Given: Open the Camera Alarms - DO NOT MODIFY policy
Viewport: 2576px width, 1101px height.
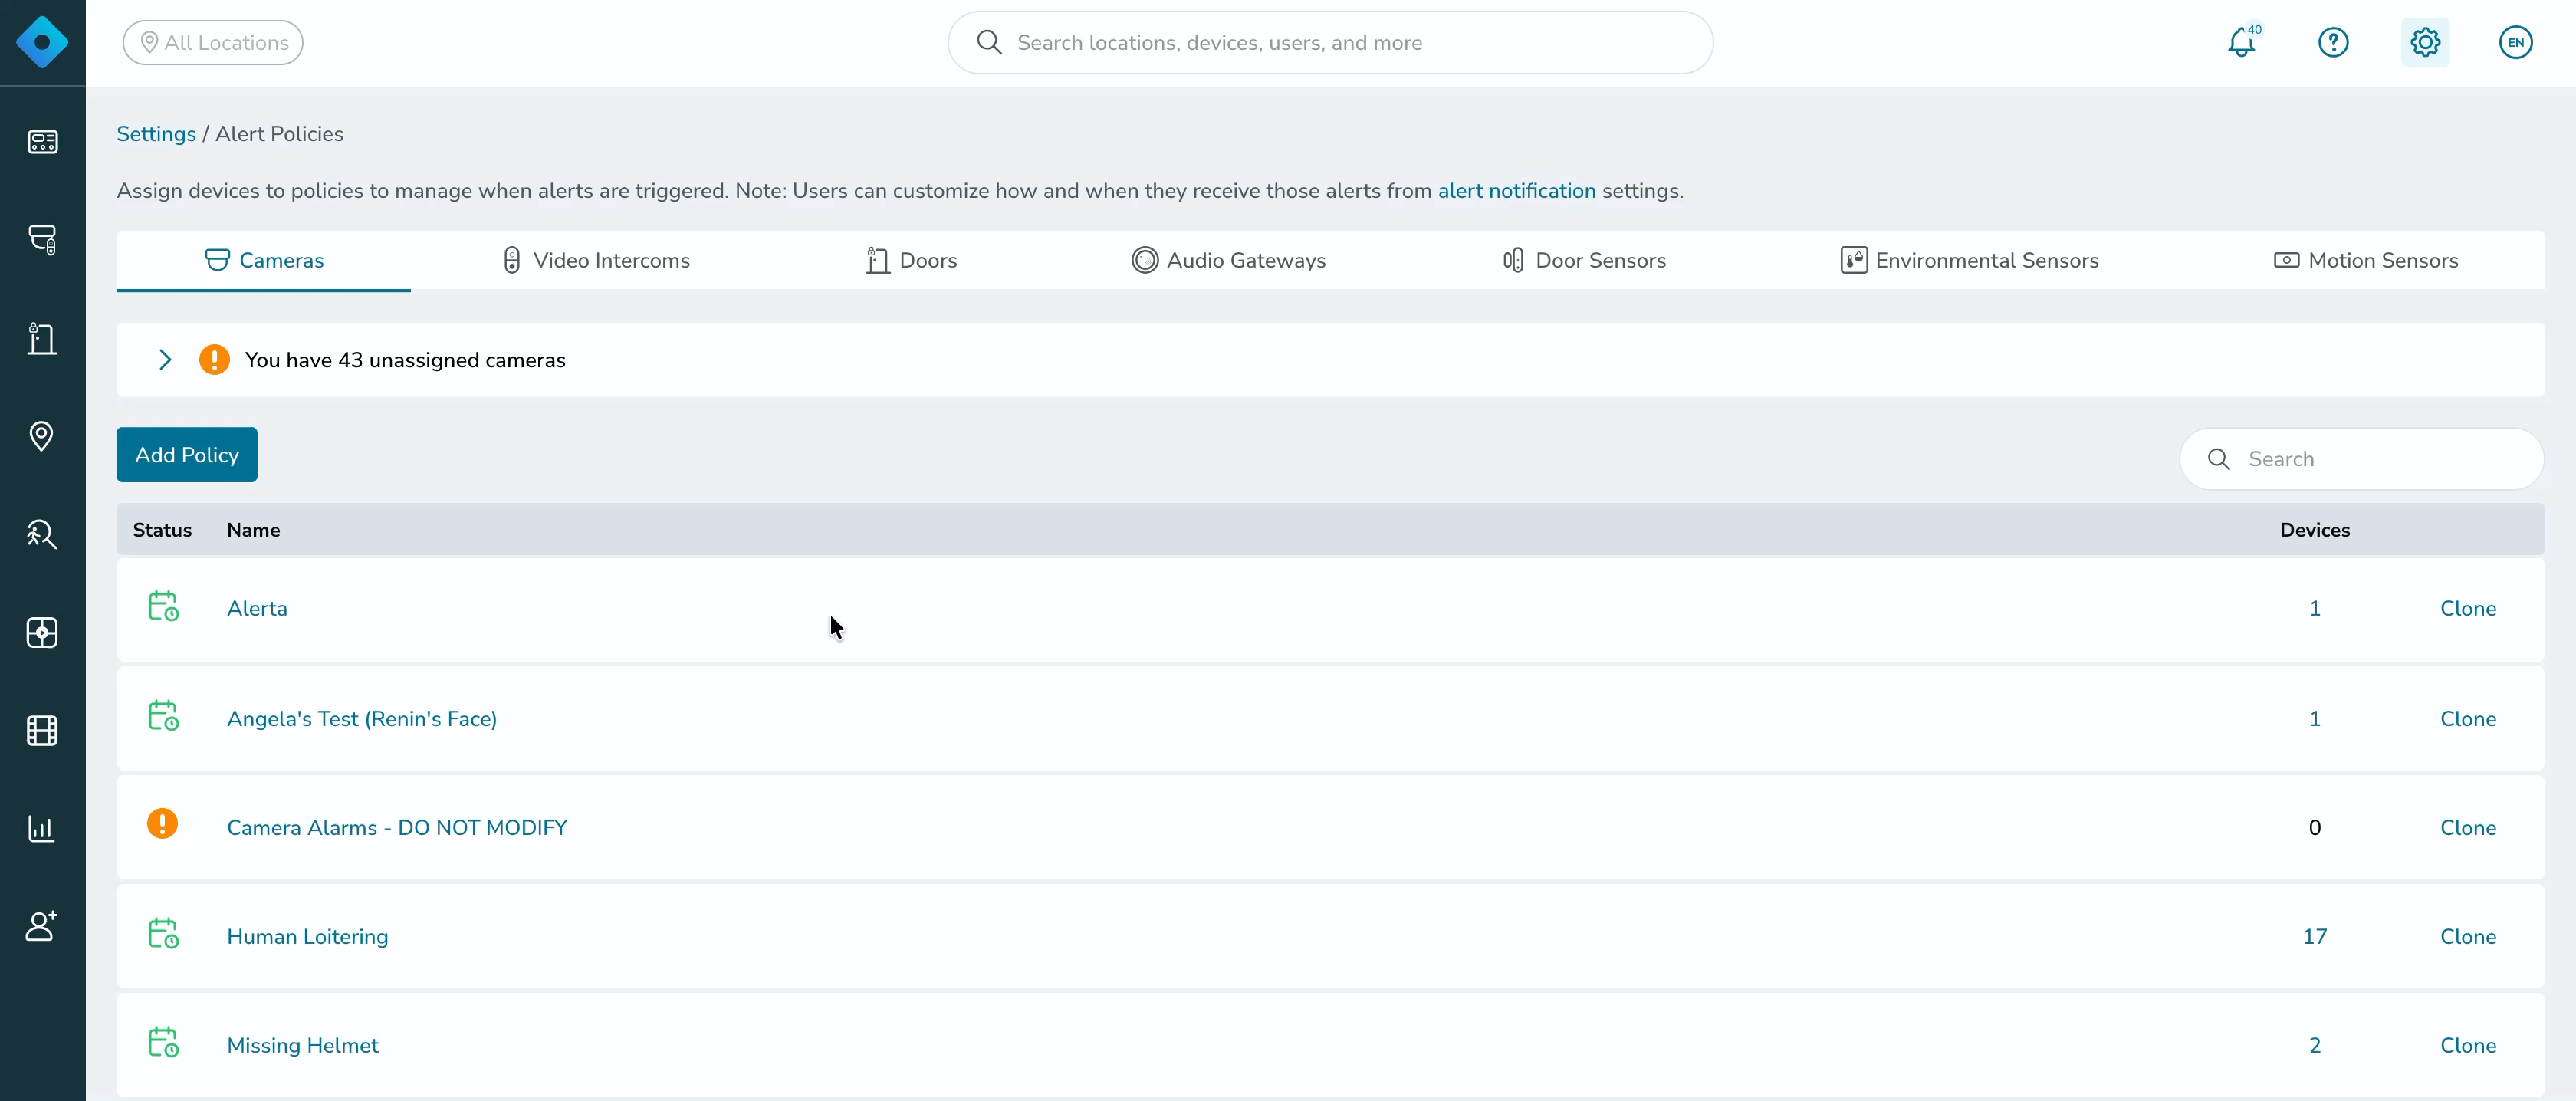Looking at the screenshot, I should [397, 828].
